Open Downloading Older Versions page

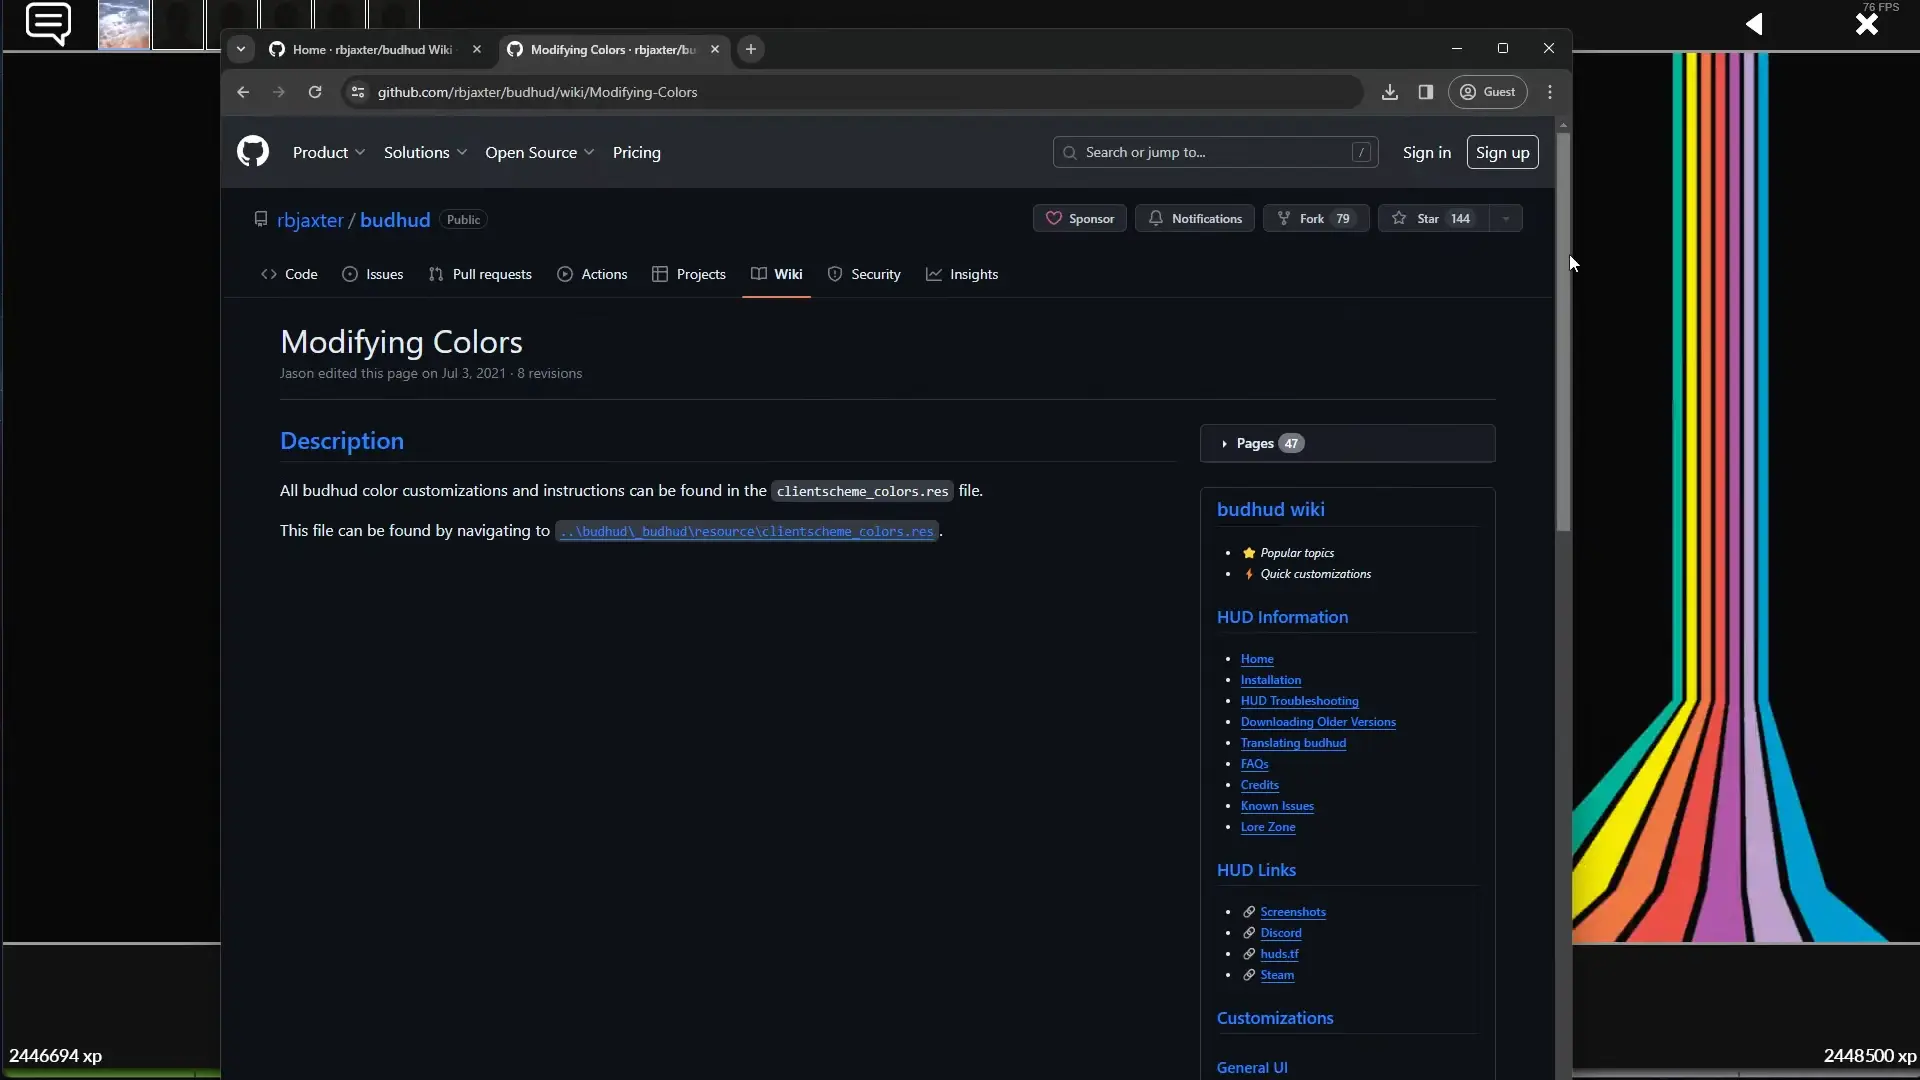(1318, 722)
